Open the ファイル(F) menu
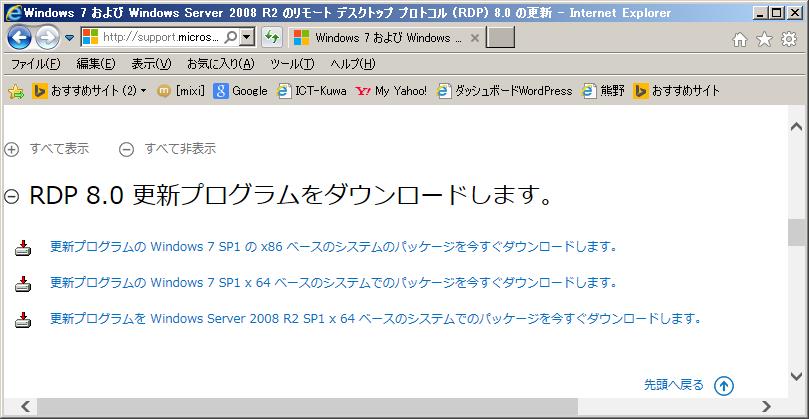Image resolution: width=809 pixels, height=419 pixels. pyautogui.click(x=36, y=65)
